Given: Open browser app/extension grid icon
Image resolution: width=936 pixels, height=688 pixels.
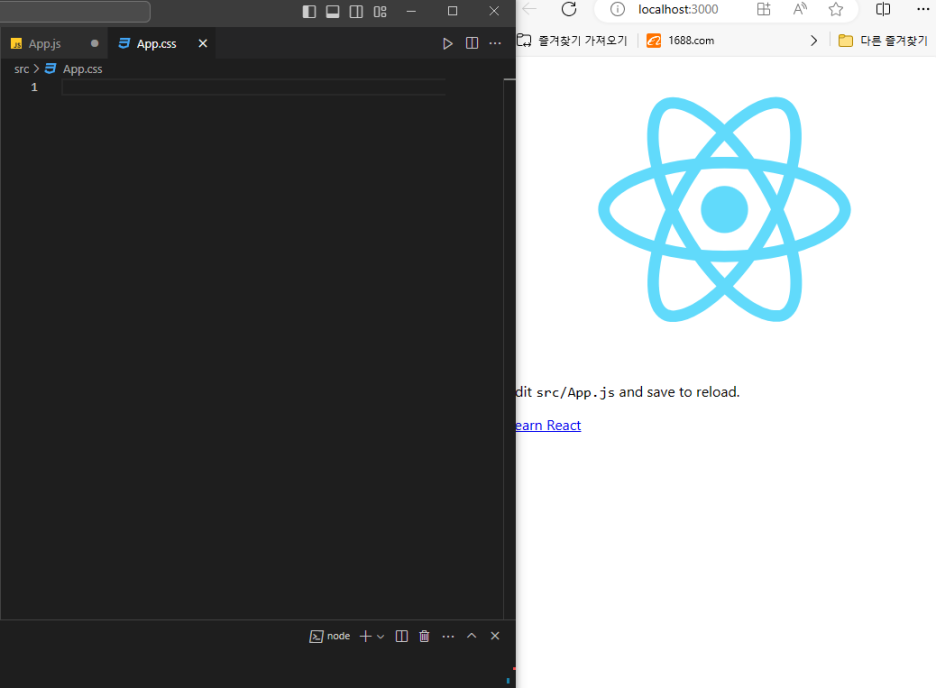Looking at the screenshot, I should (763, 9).
